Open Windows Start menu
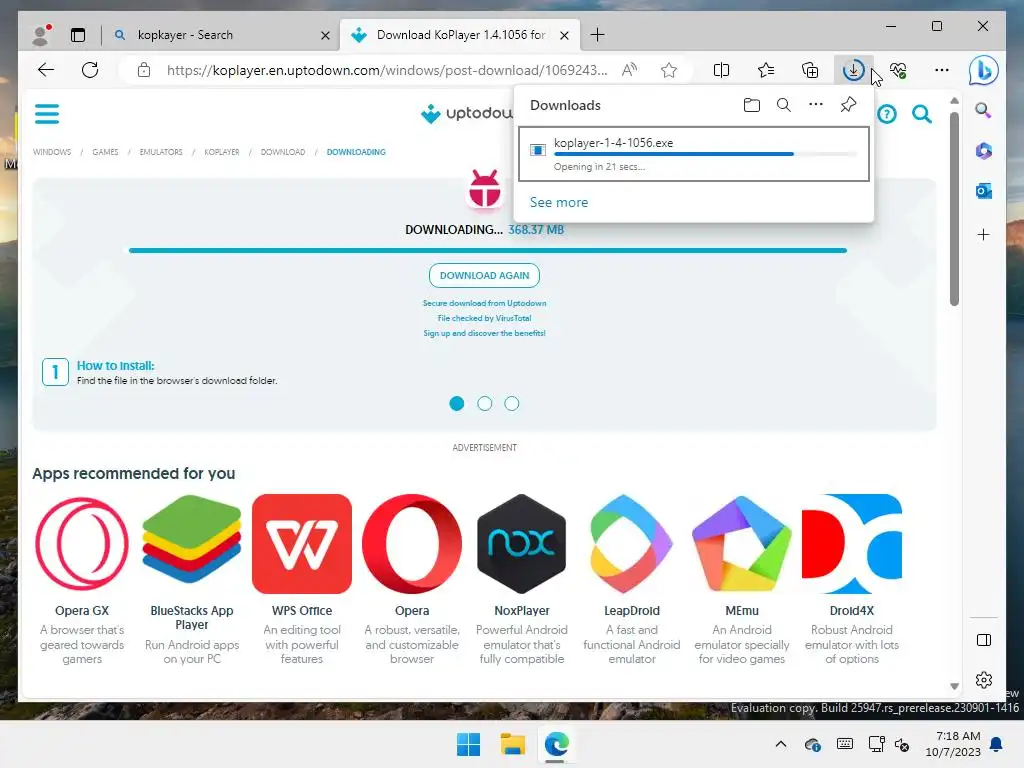 click(x=468, y=744)
